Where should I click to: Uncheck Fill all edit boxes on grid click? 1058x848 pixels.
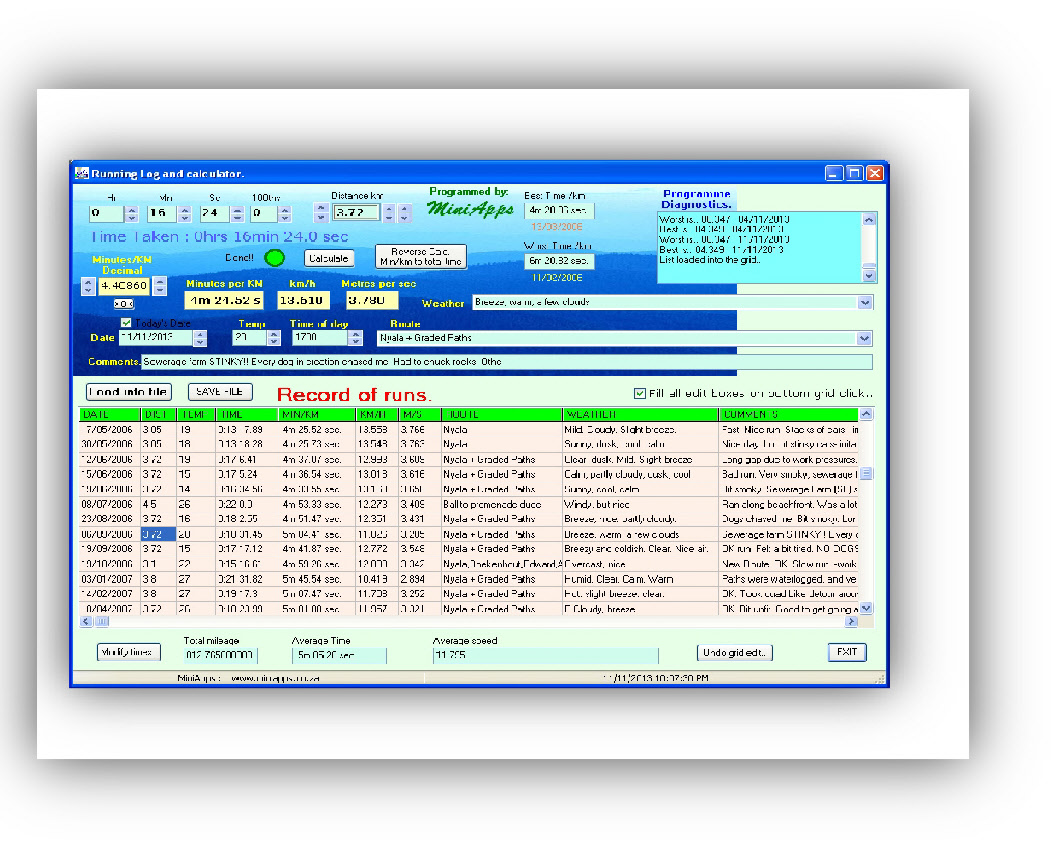coord(640,393)
